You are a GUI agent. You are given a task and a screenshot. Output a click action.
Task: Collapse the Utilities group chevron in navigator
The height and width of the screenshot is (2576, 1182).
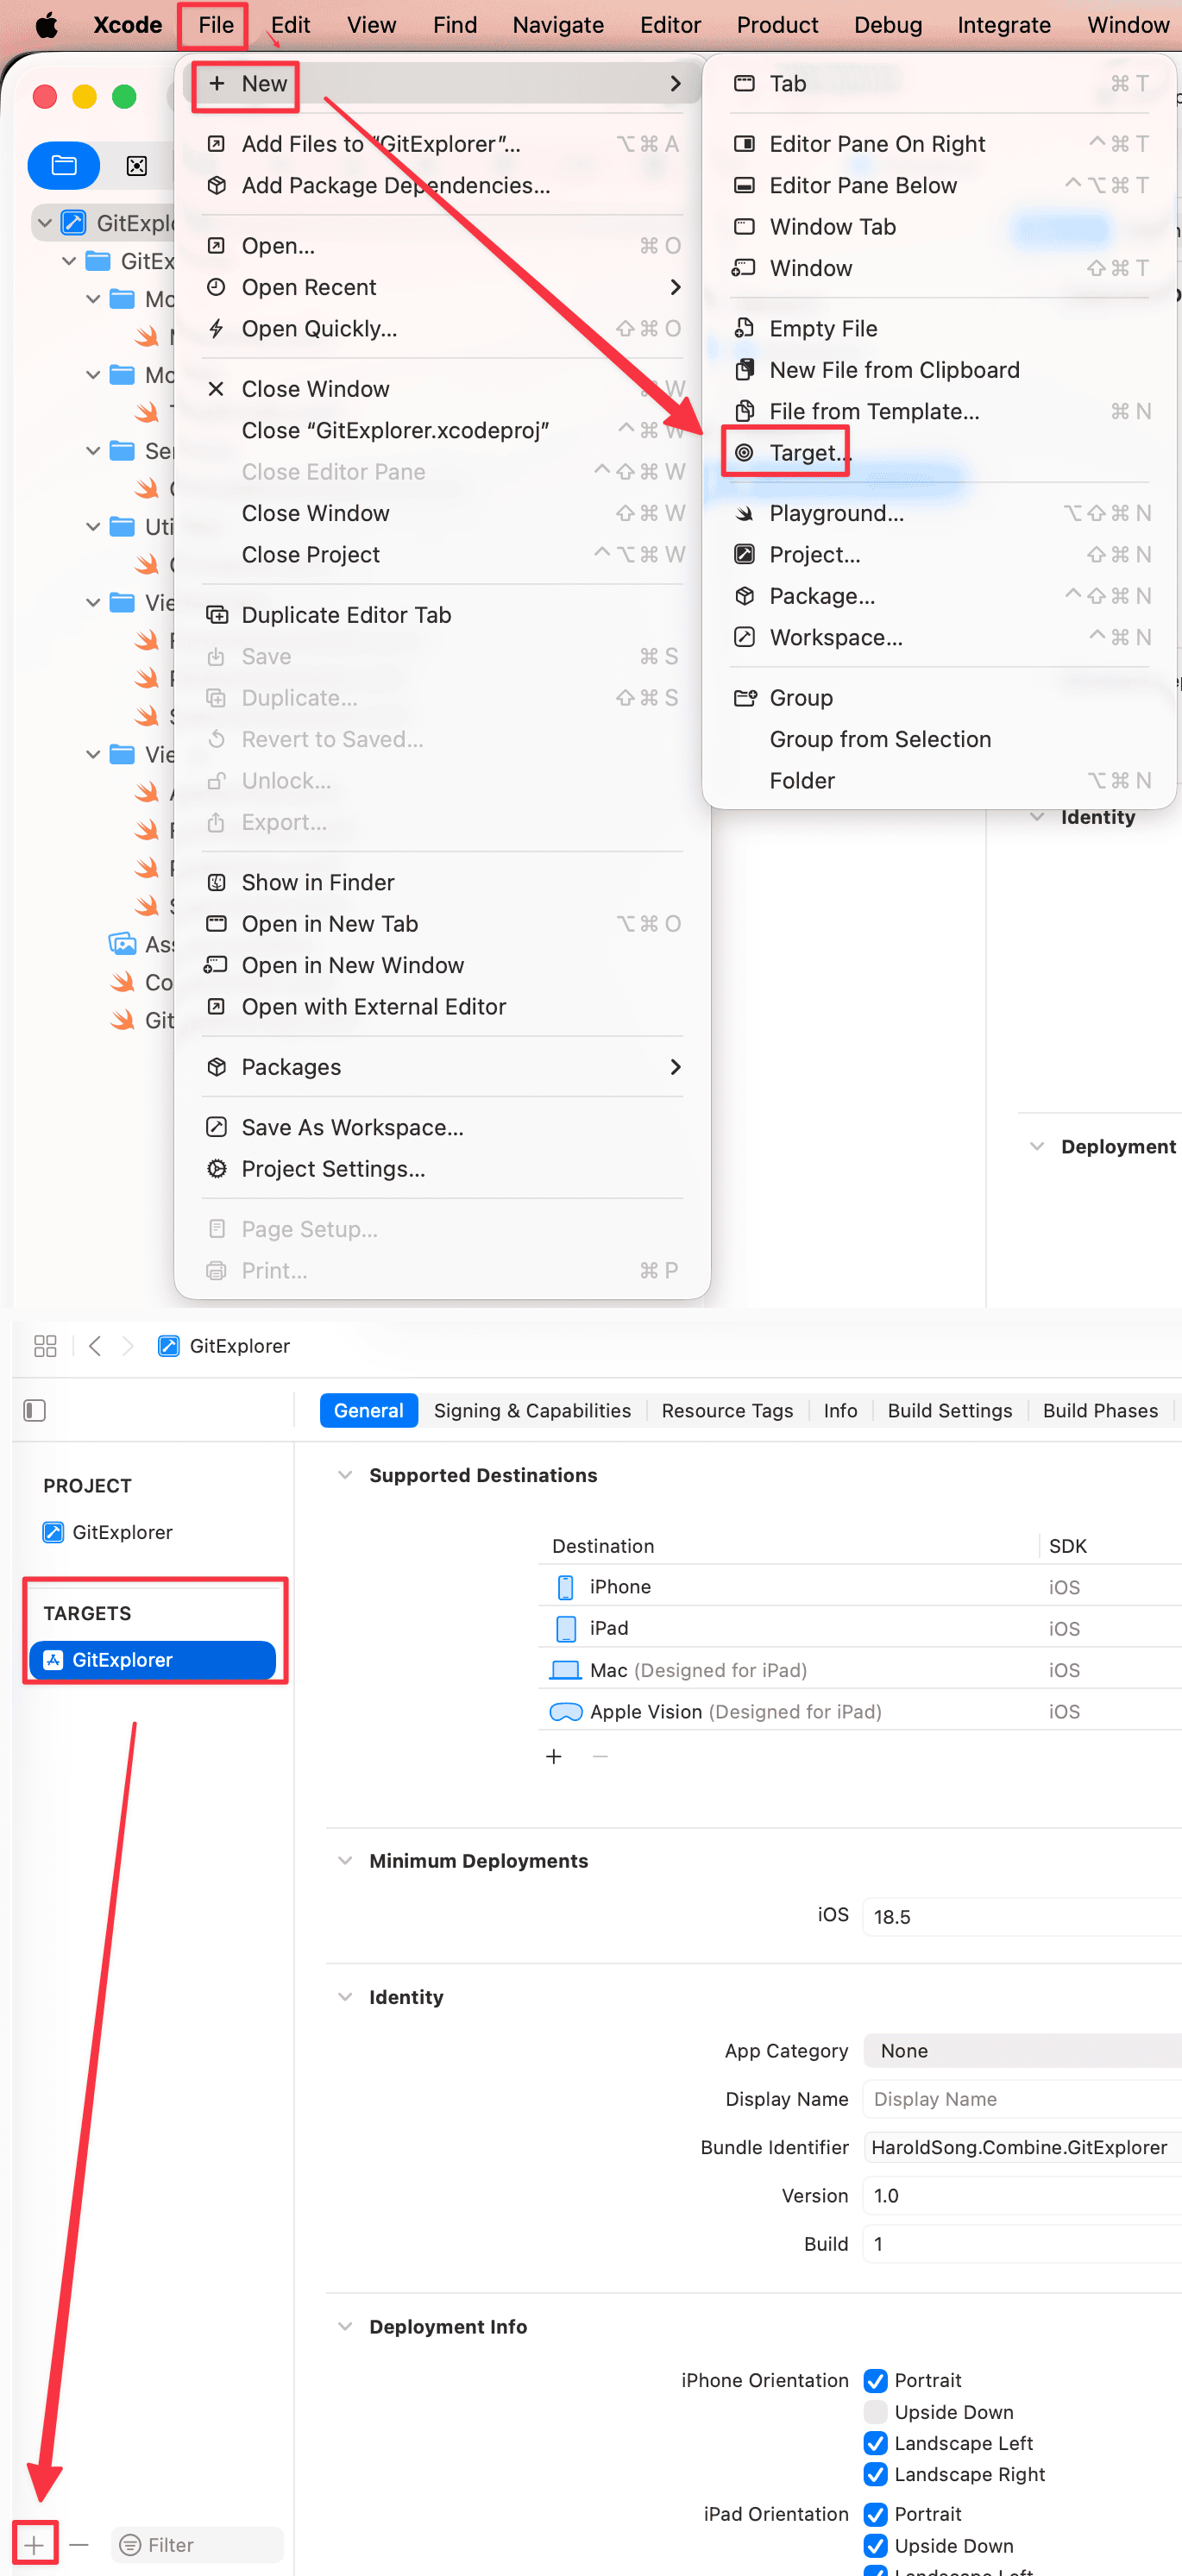pyautogui.click(x=93, y=527)
